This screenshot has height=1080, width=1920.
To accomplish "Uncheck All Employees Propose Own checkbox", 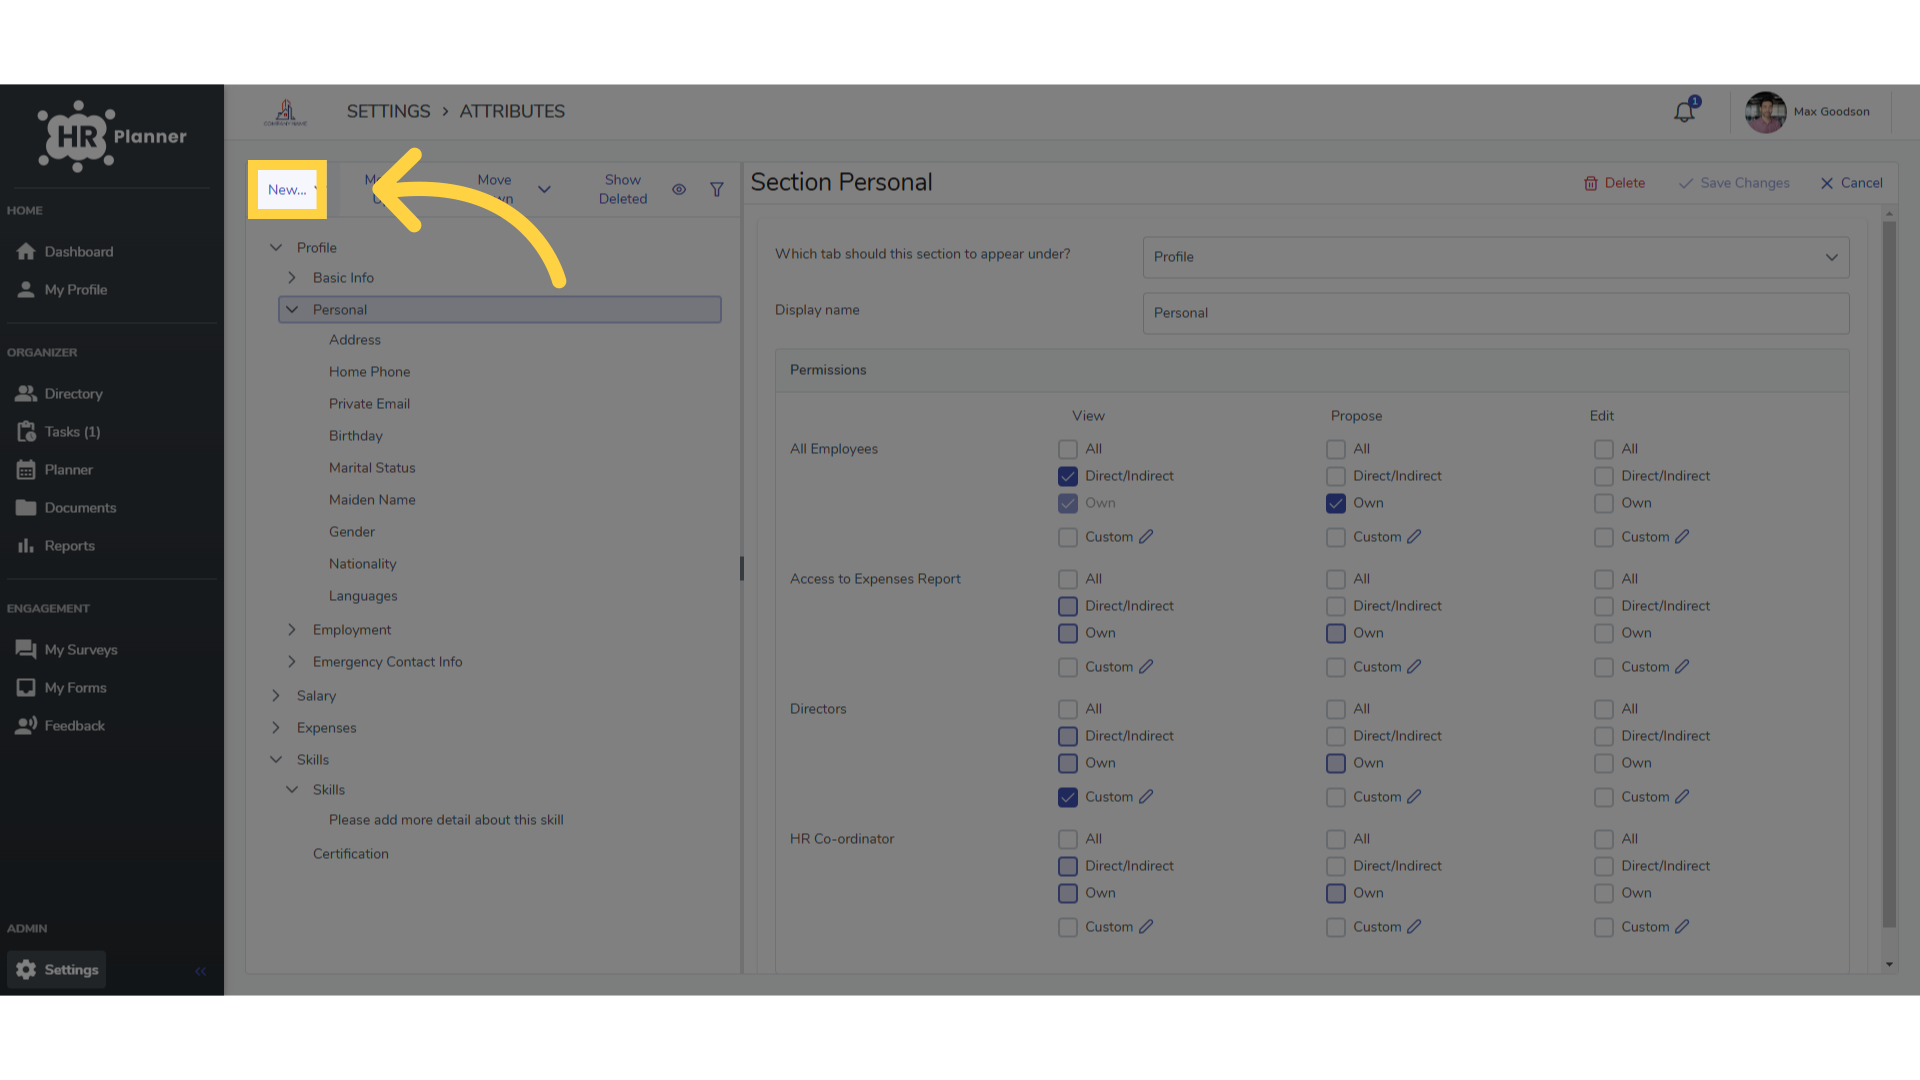I will point(1336,503).
